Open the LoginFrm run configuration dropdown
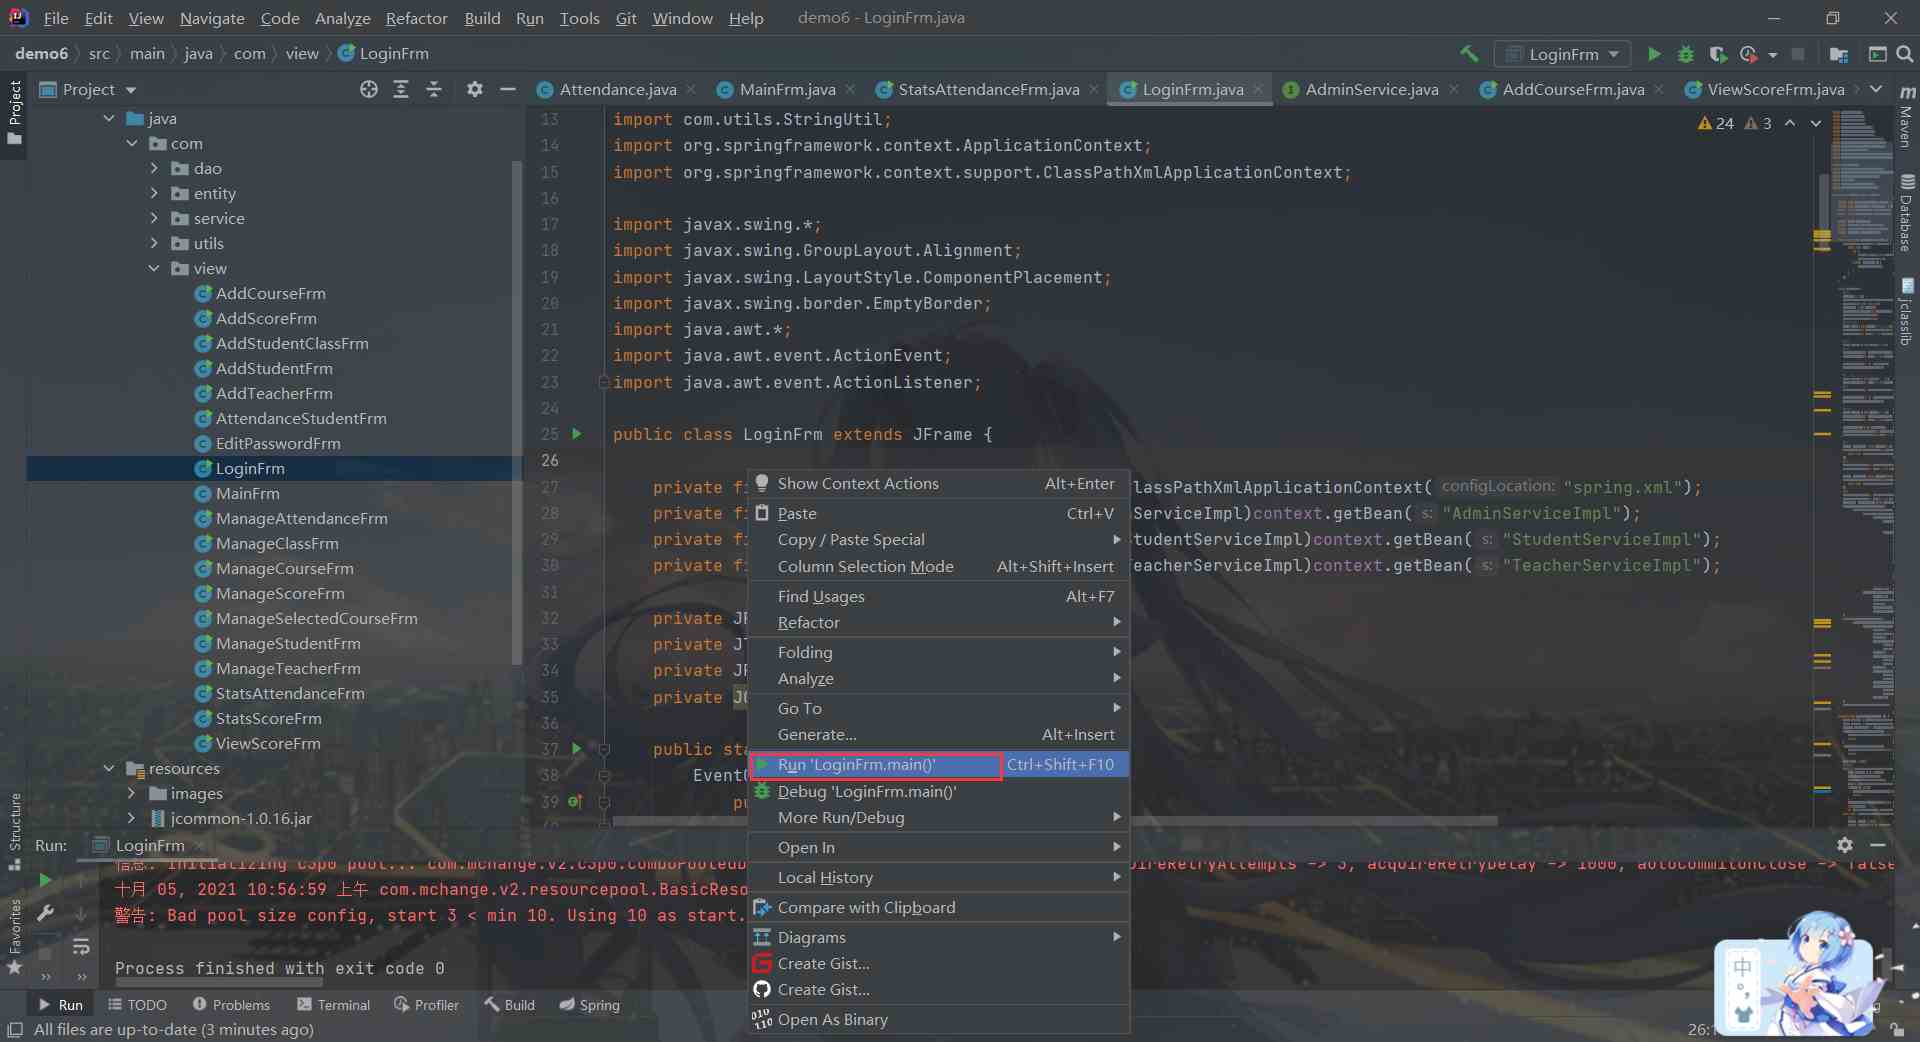The width and height of the screenshot is (1920, 1042). (x=1562, y=54)
